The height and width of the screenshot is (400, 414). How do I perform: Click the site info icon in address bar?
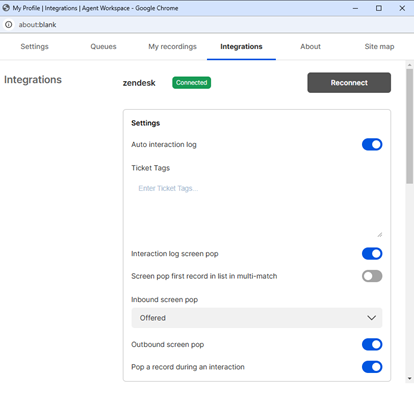pyautogui.click(x=9, y=24)
